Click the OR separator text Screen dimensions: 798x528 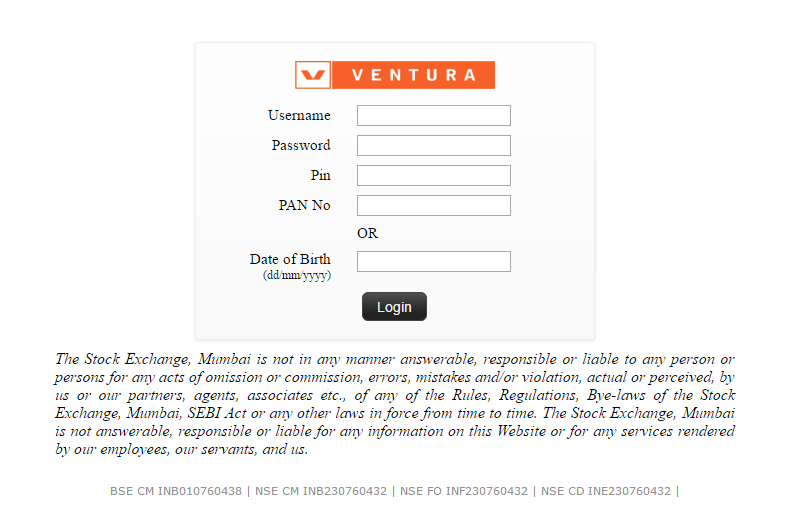click(368, 234)
